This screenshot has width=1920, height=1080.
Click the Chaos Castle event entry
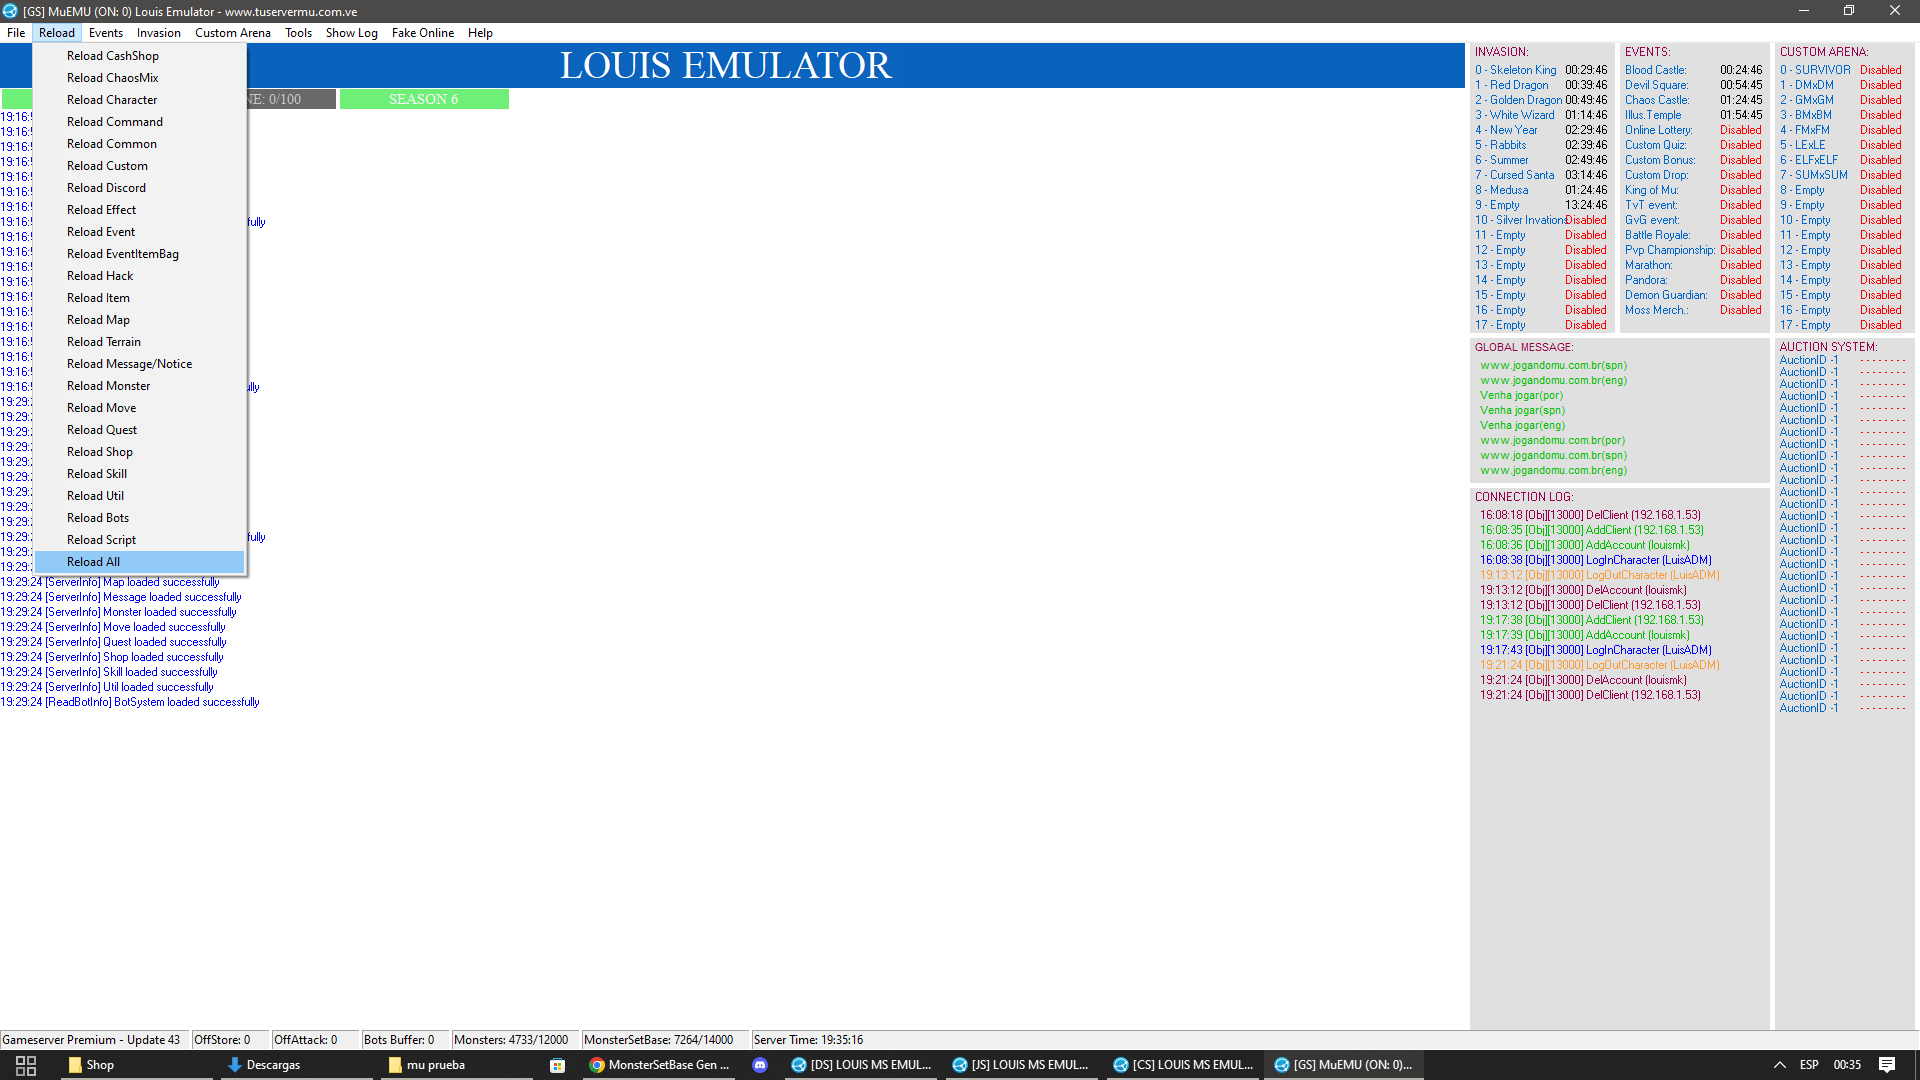pos(1693,100)
